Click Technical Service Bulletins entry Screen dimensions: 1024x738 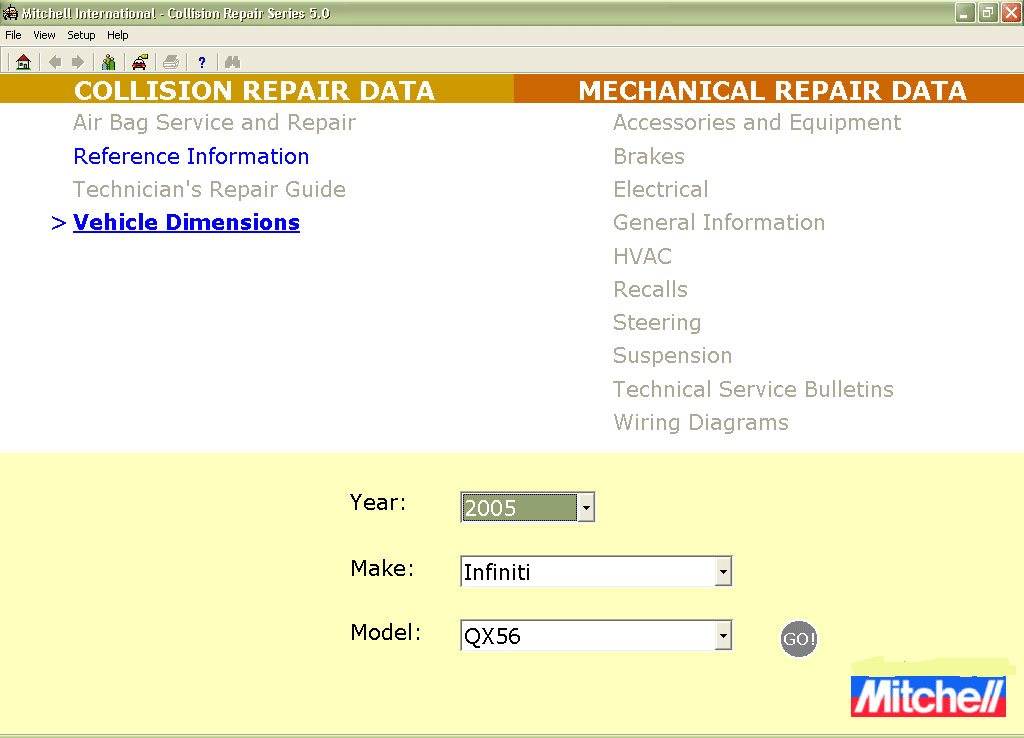(x=754, y=389)
